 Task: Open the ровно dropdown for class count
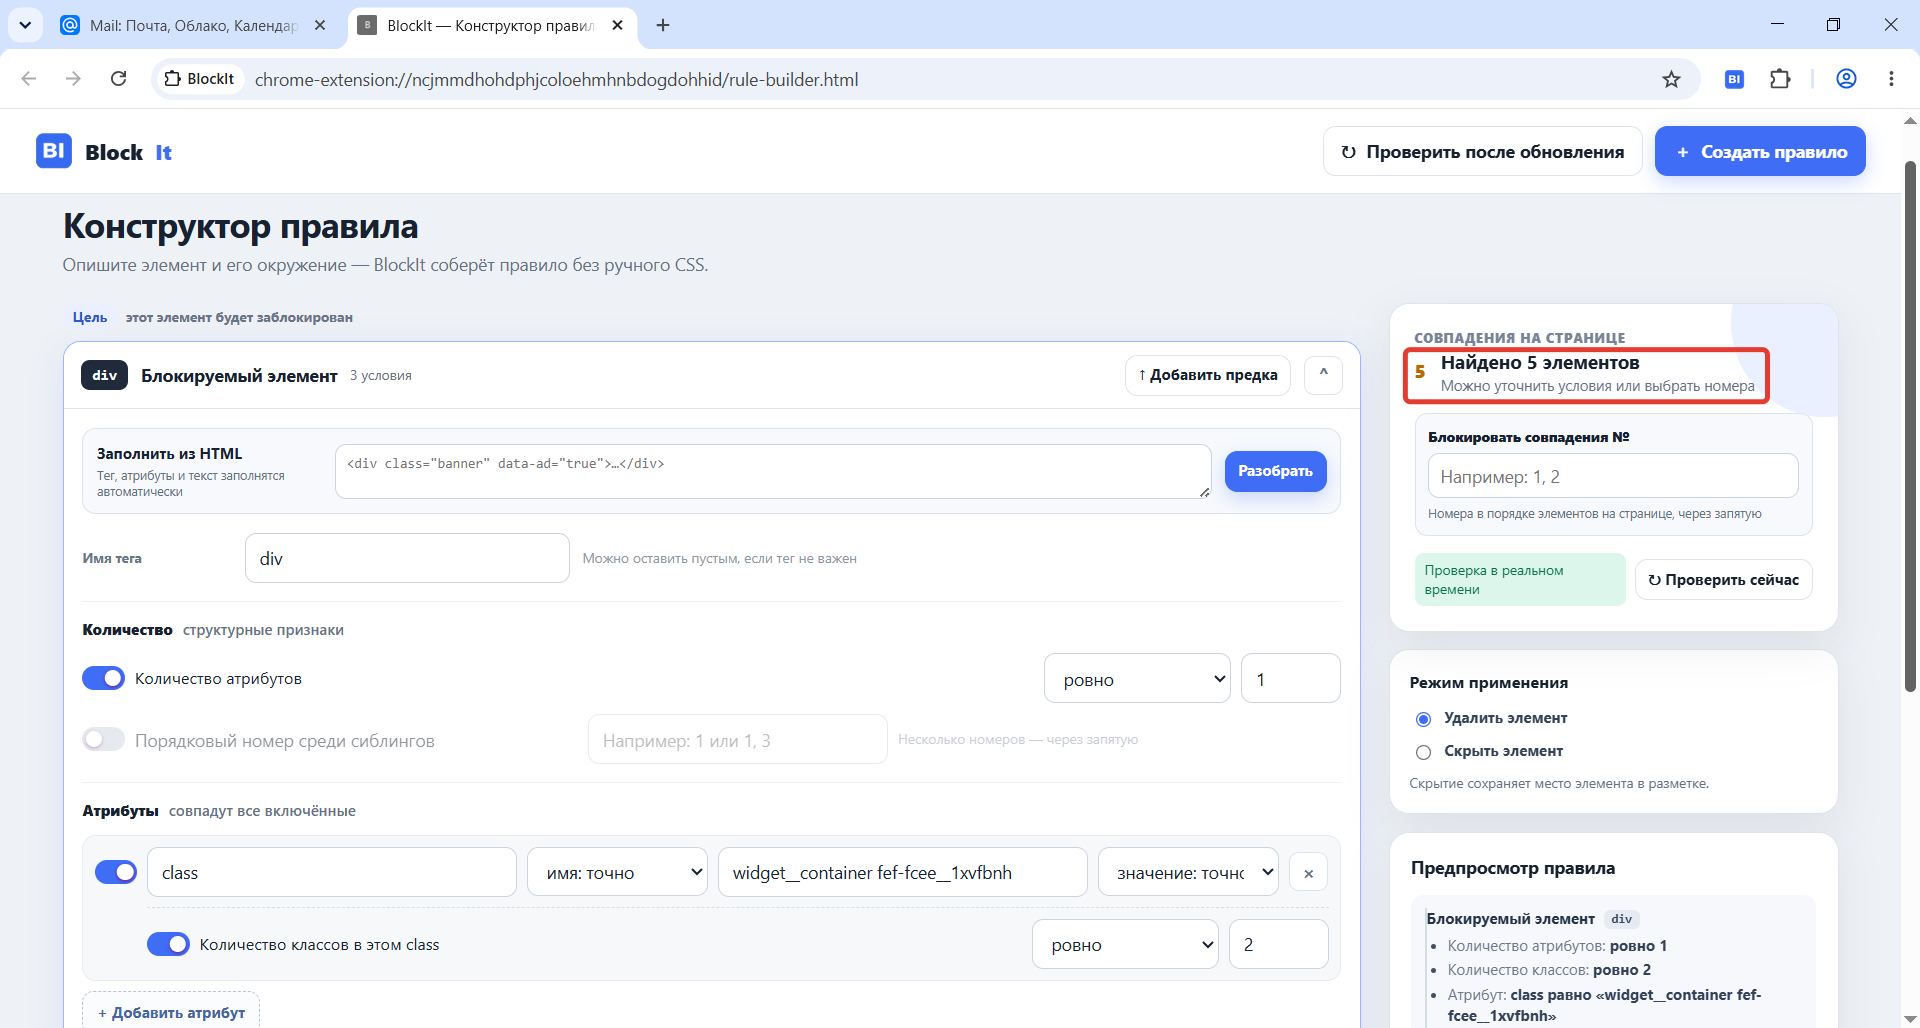(1125, 944)
